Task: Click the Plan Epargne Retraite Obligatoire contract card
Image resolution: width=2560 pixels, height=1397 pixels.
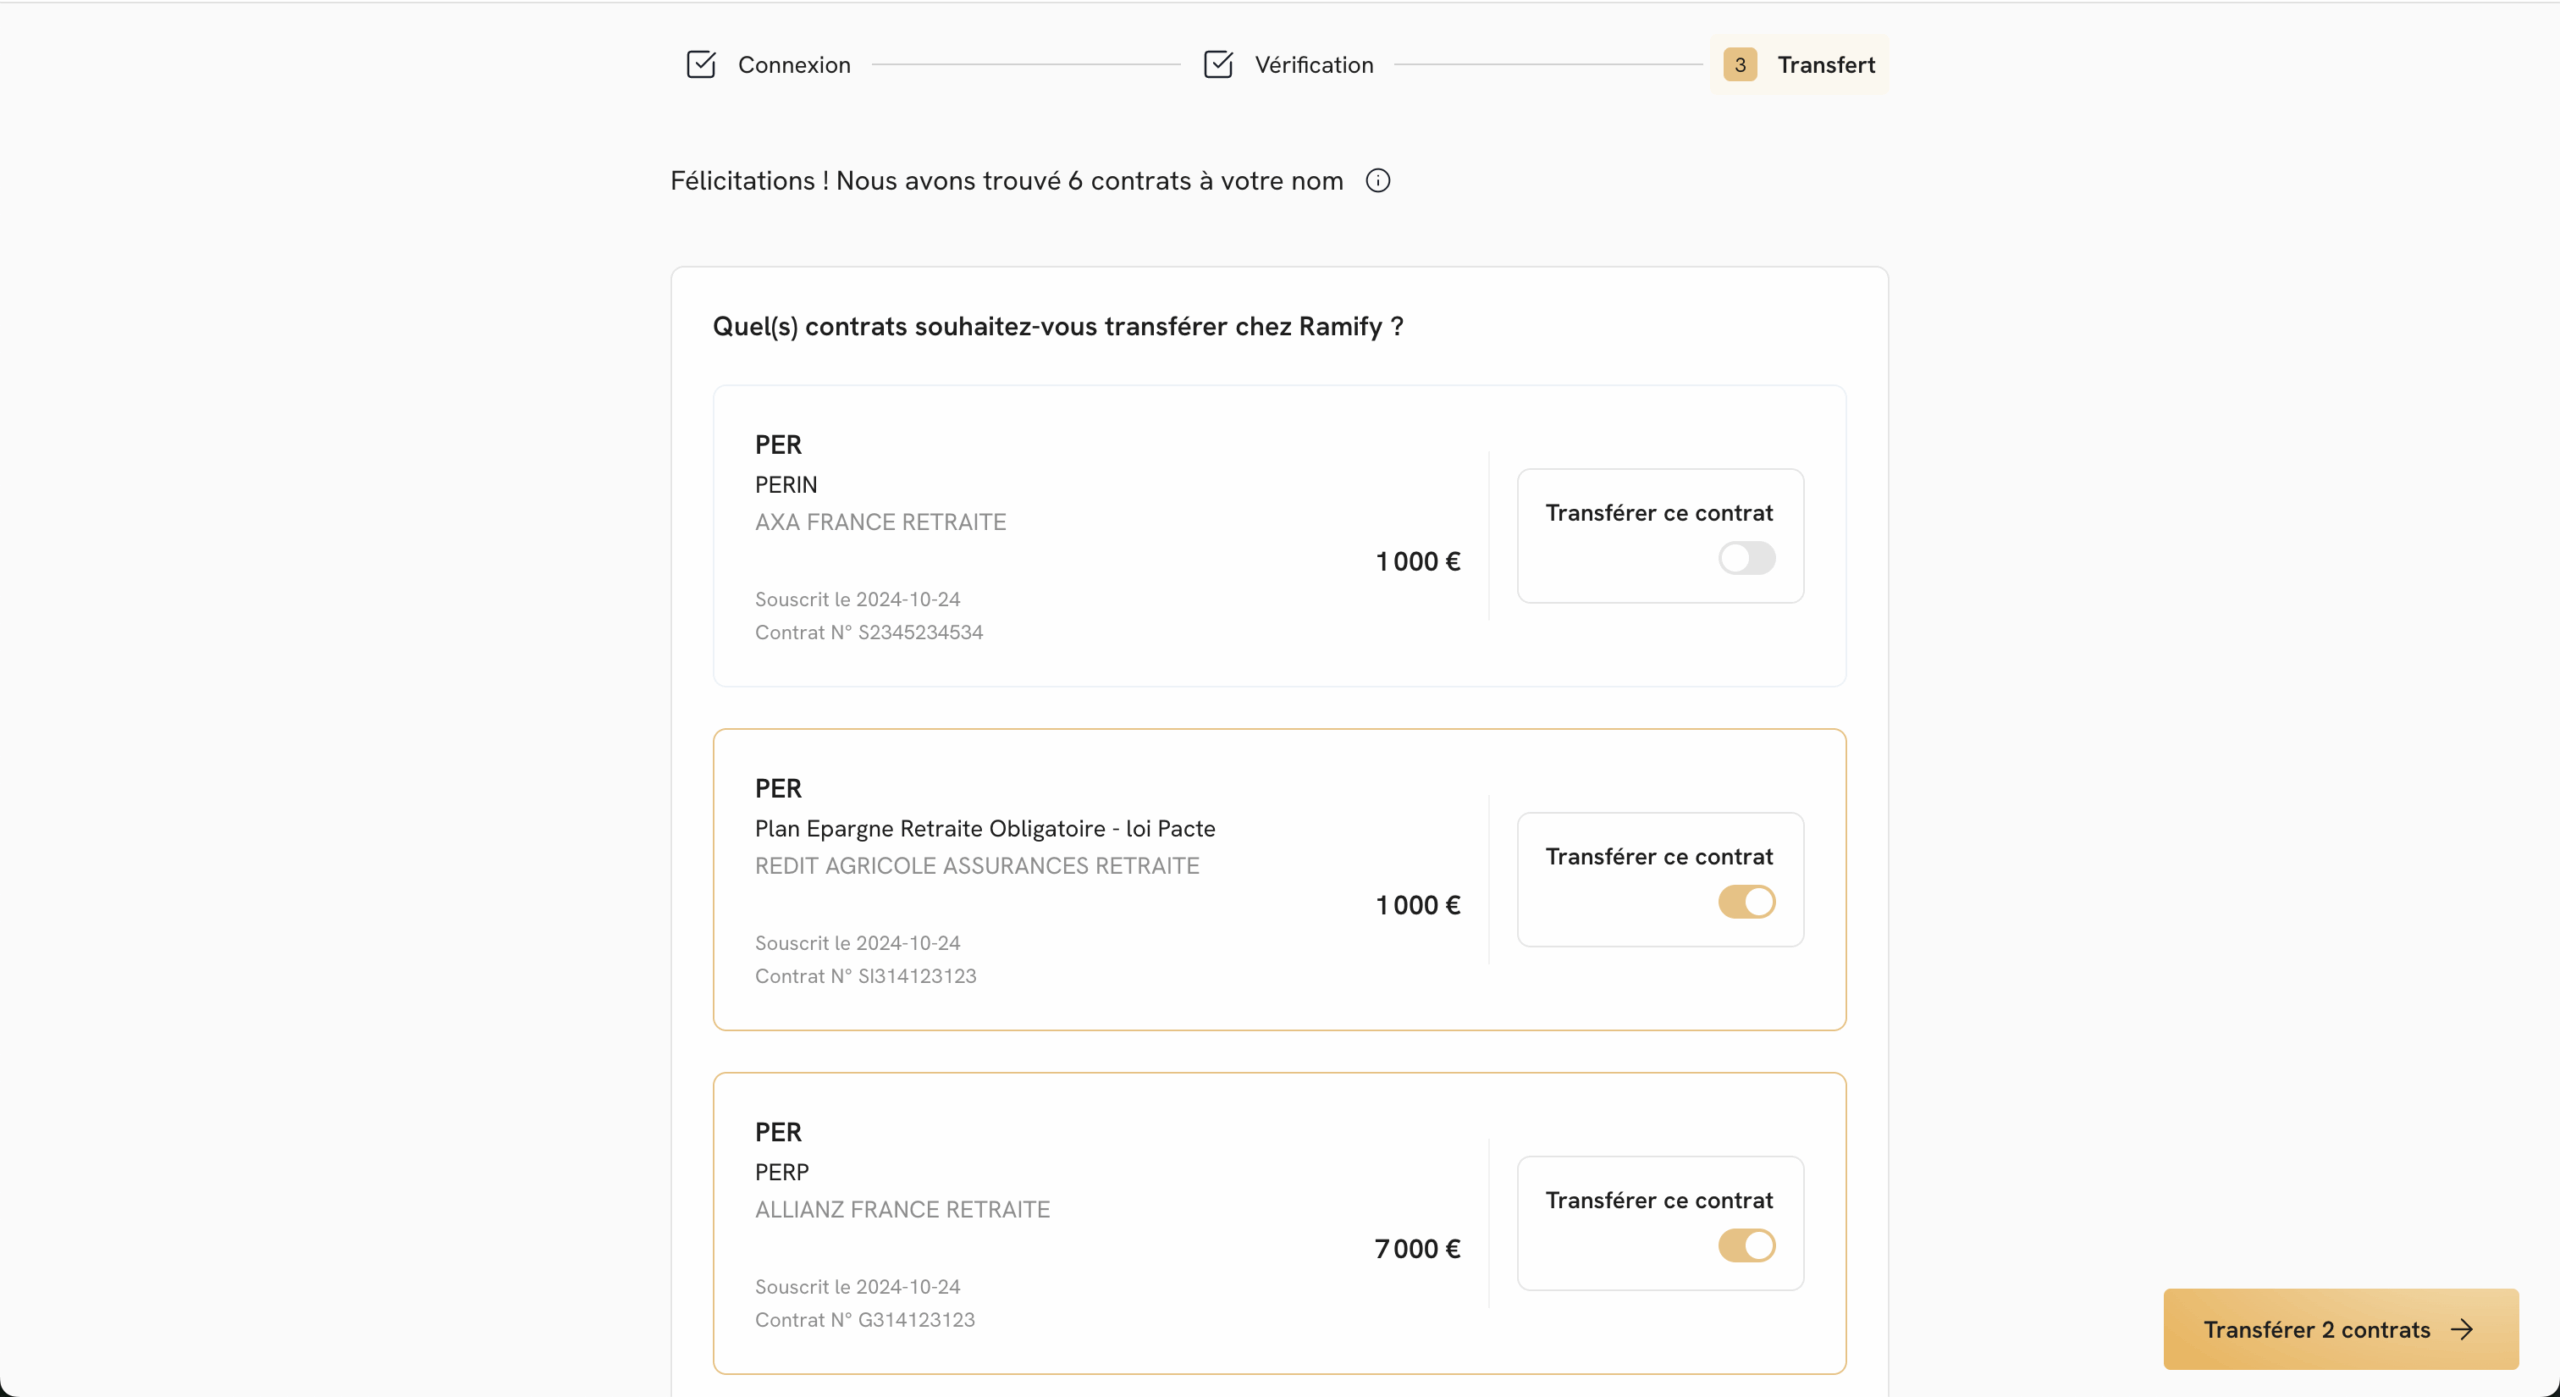Action: (x=1100, y=880)
